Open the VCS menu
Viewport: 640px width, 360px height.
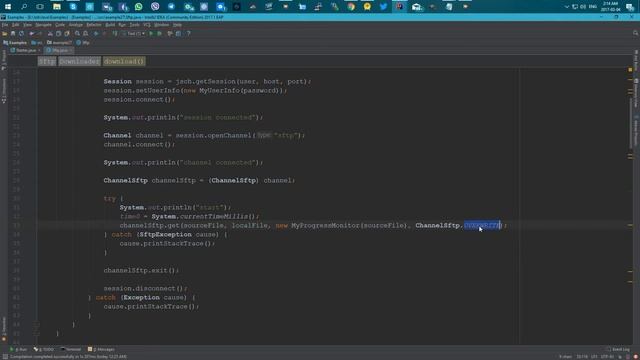(147, 25)
